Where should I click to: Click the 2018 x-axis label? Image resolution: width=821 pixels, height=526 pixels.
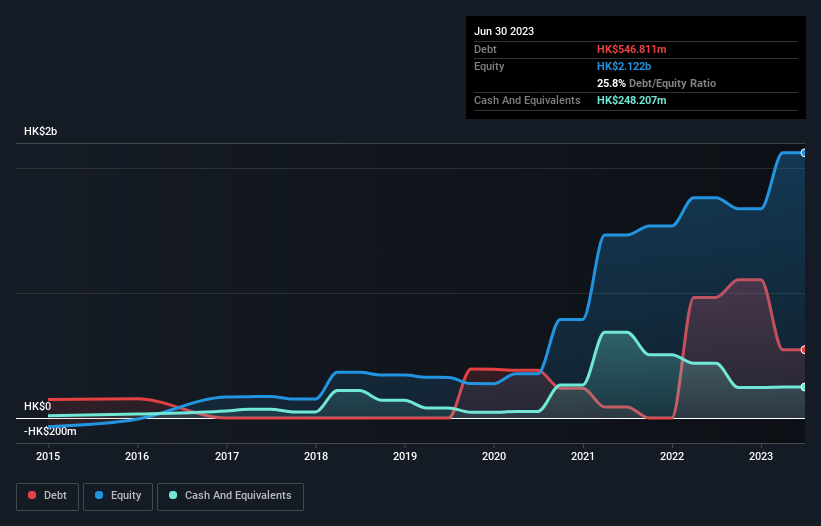pos(316,456)
